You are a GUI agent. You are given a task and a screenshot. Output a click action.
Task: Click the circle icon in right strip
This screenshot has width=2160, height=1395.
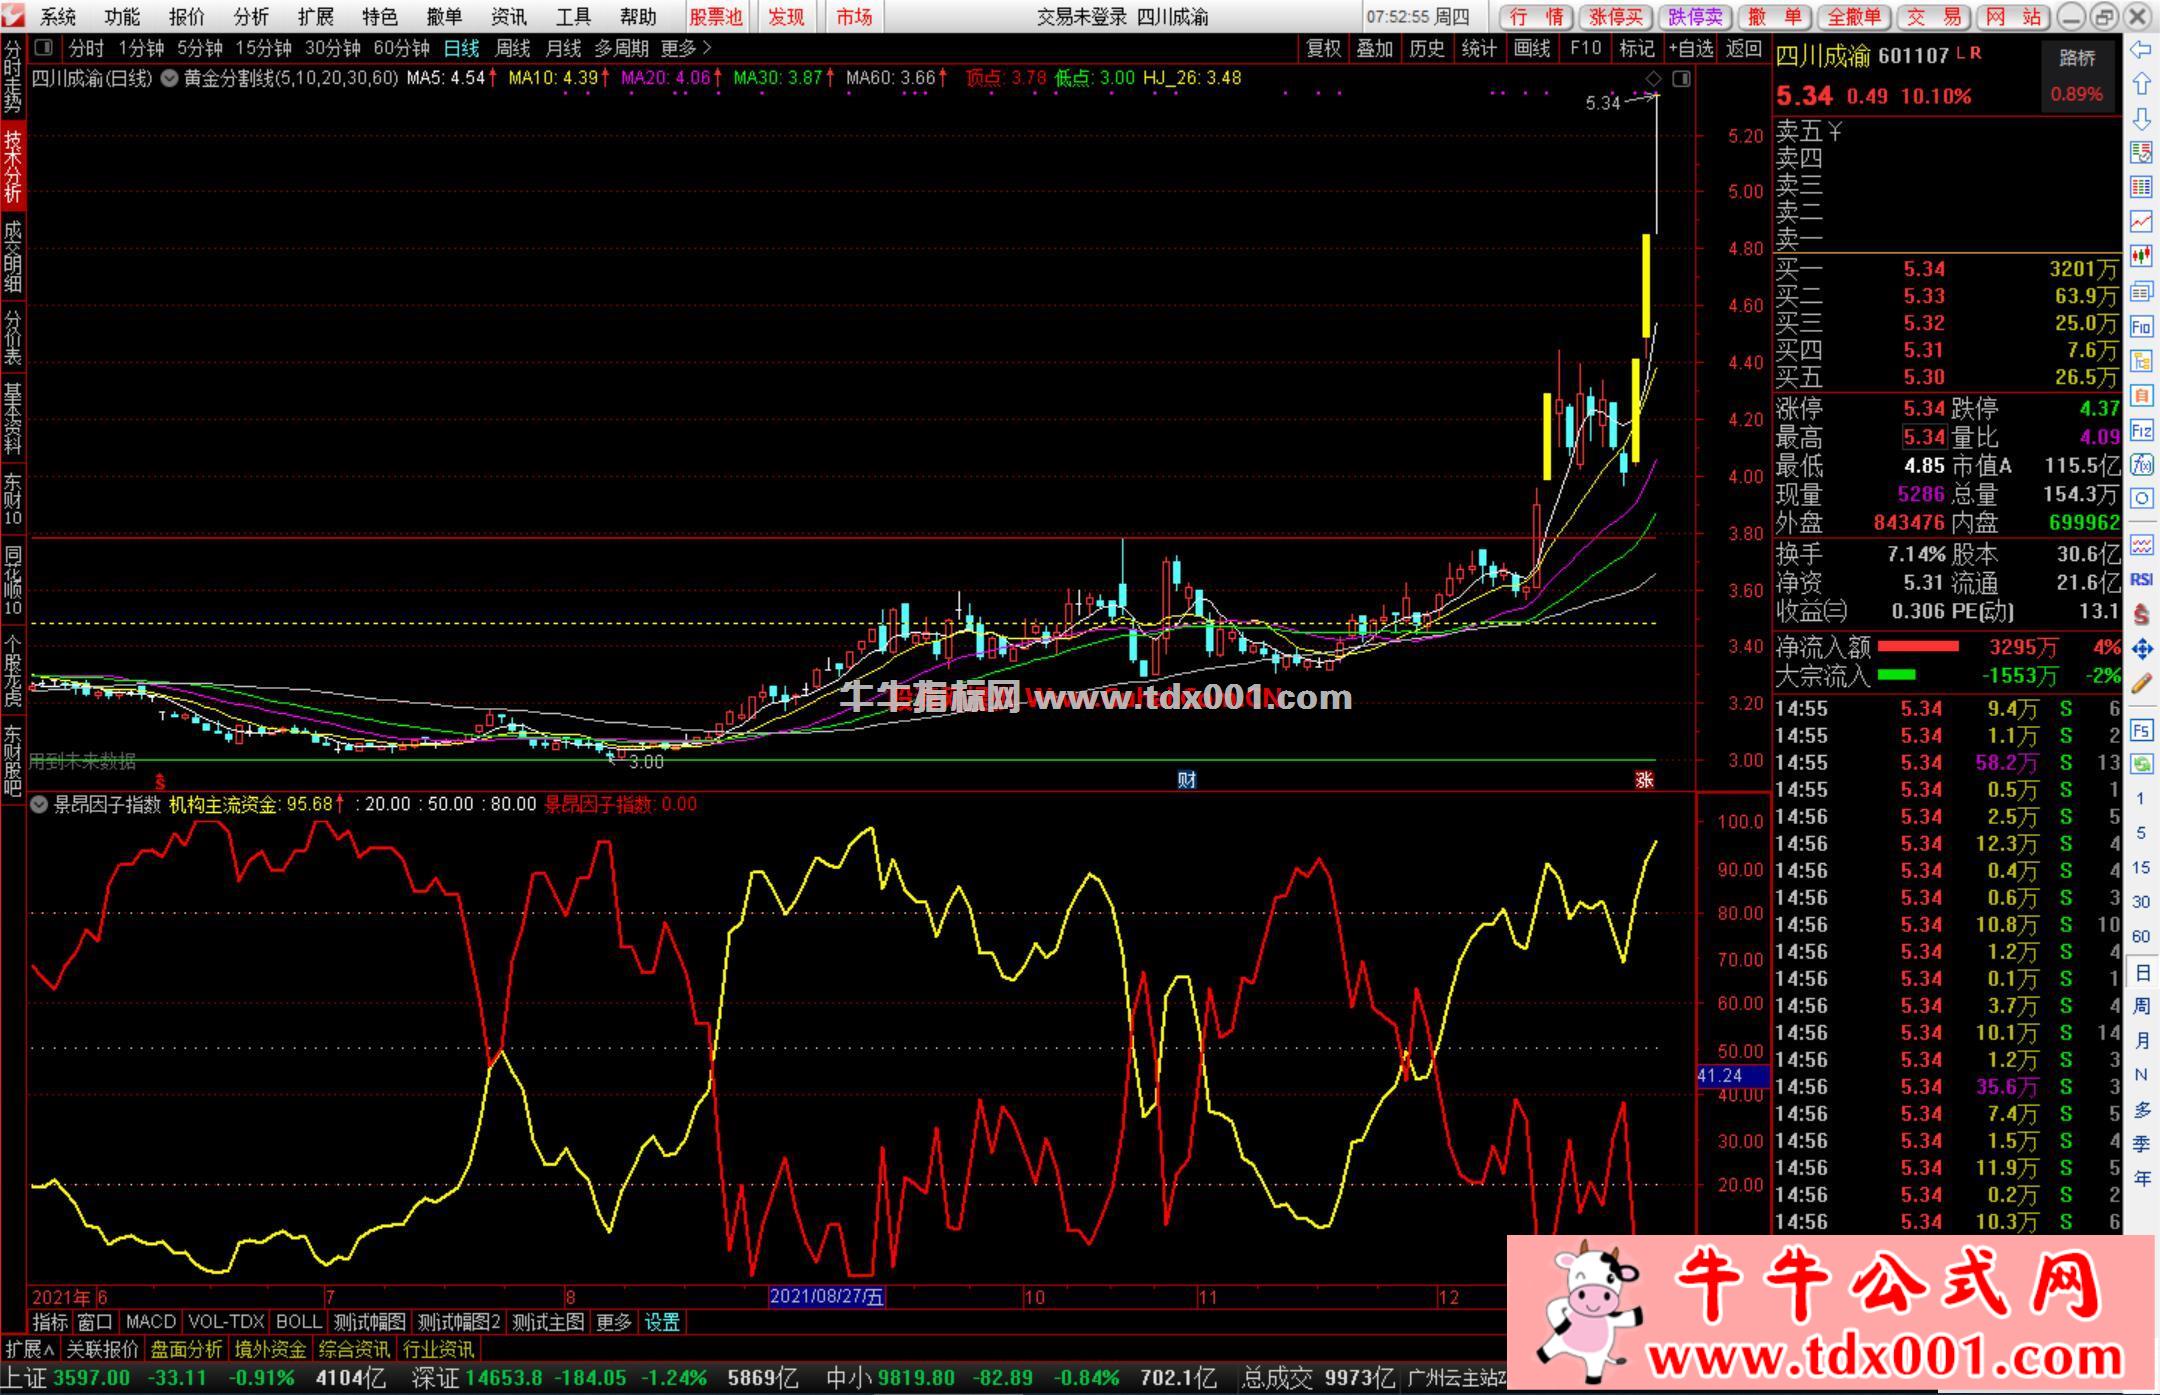tap(2141, 499)
